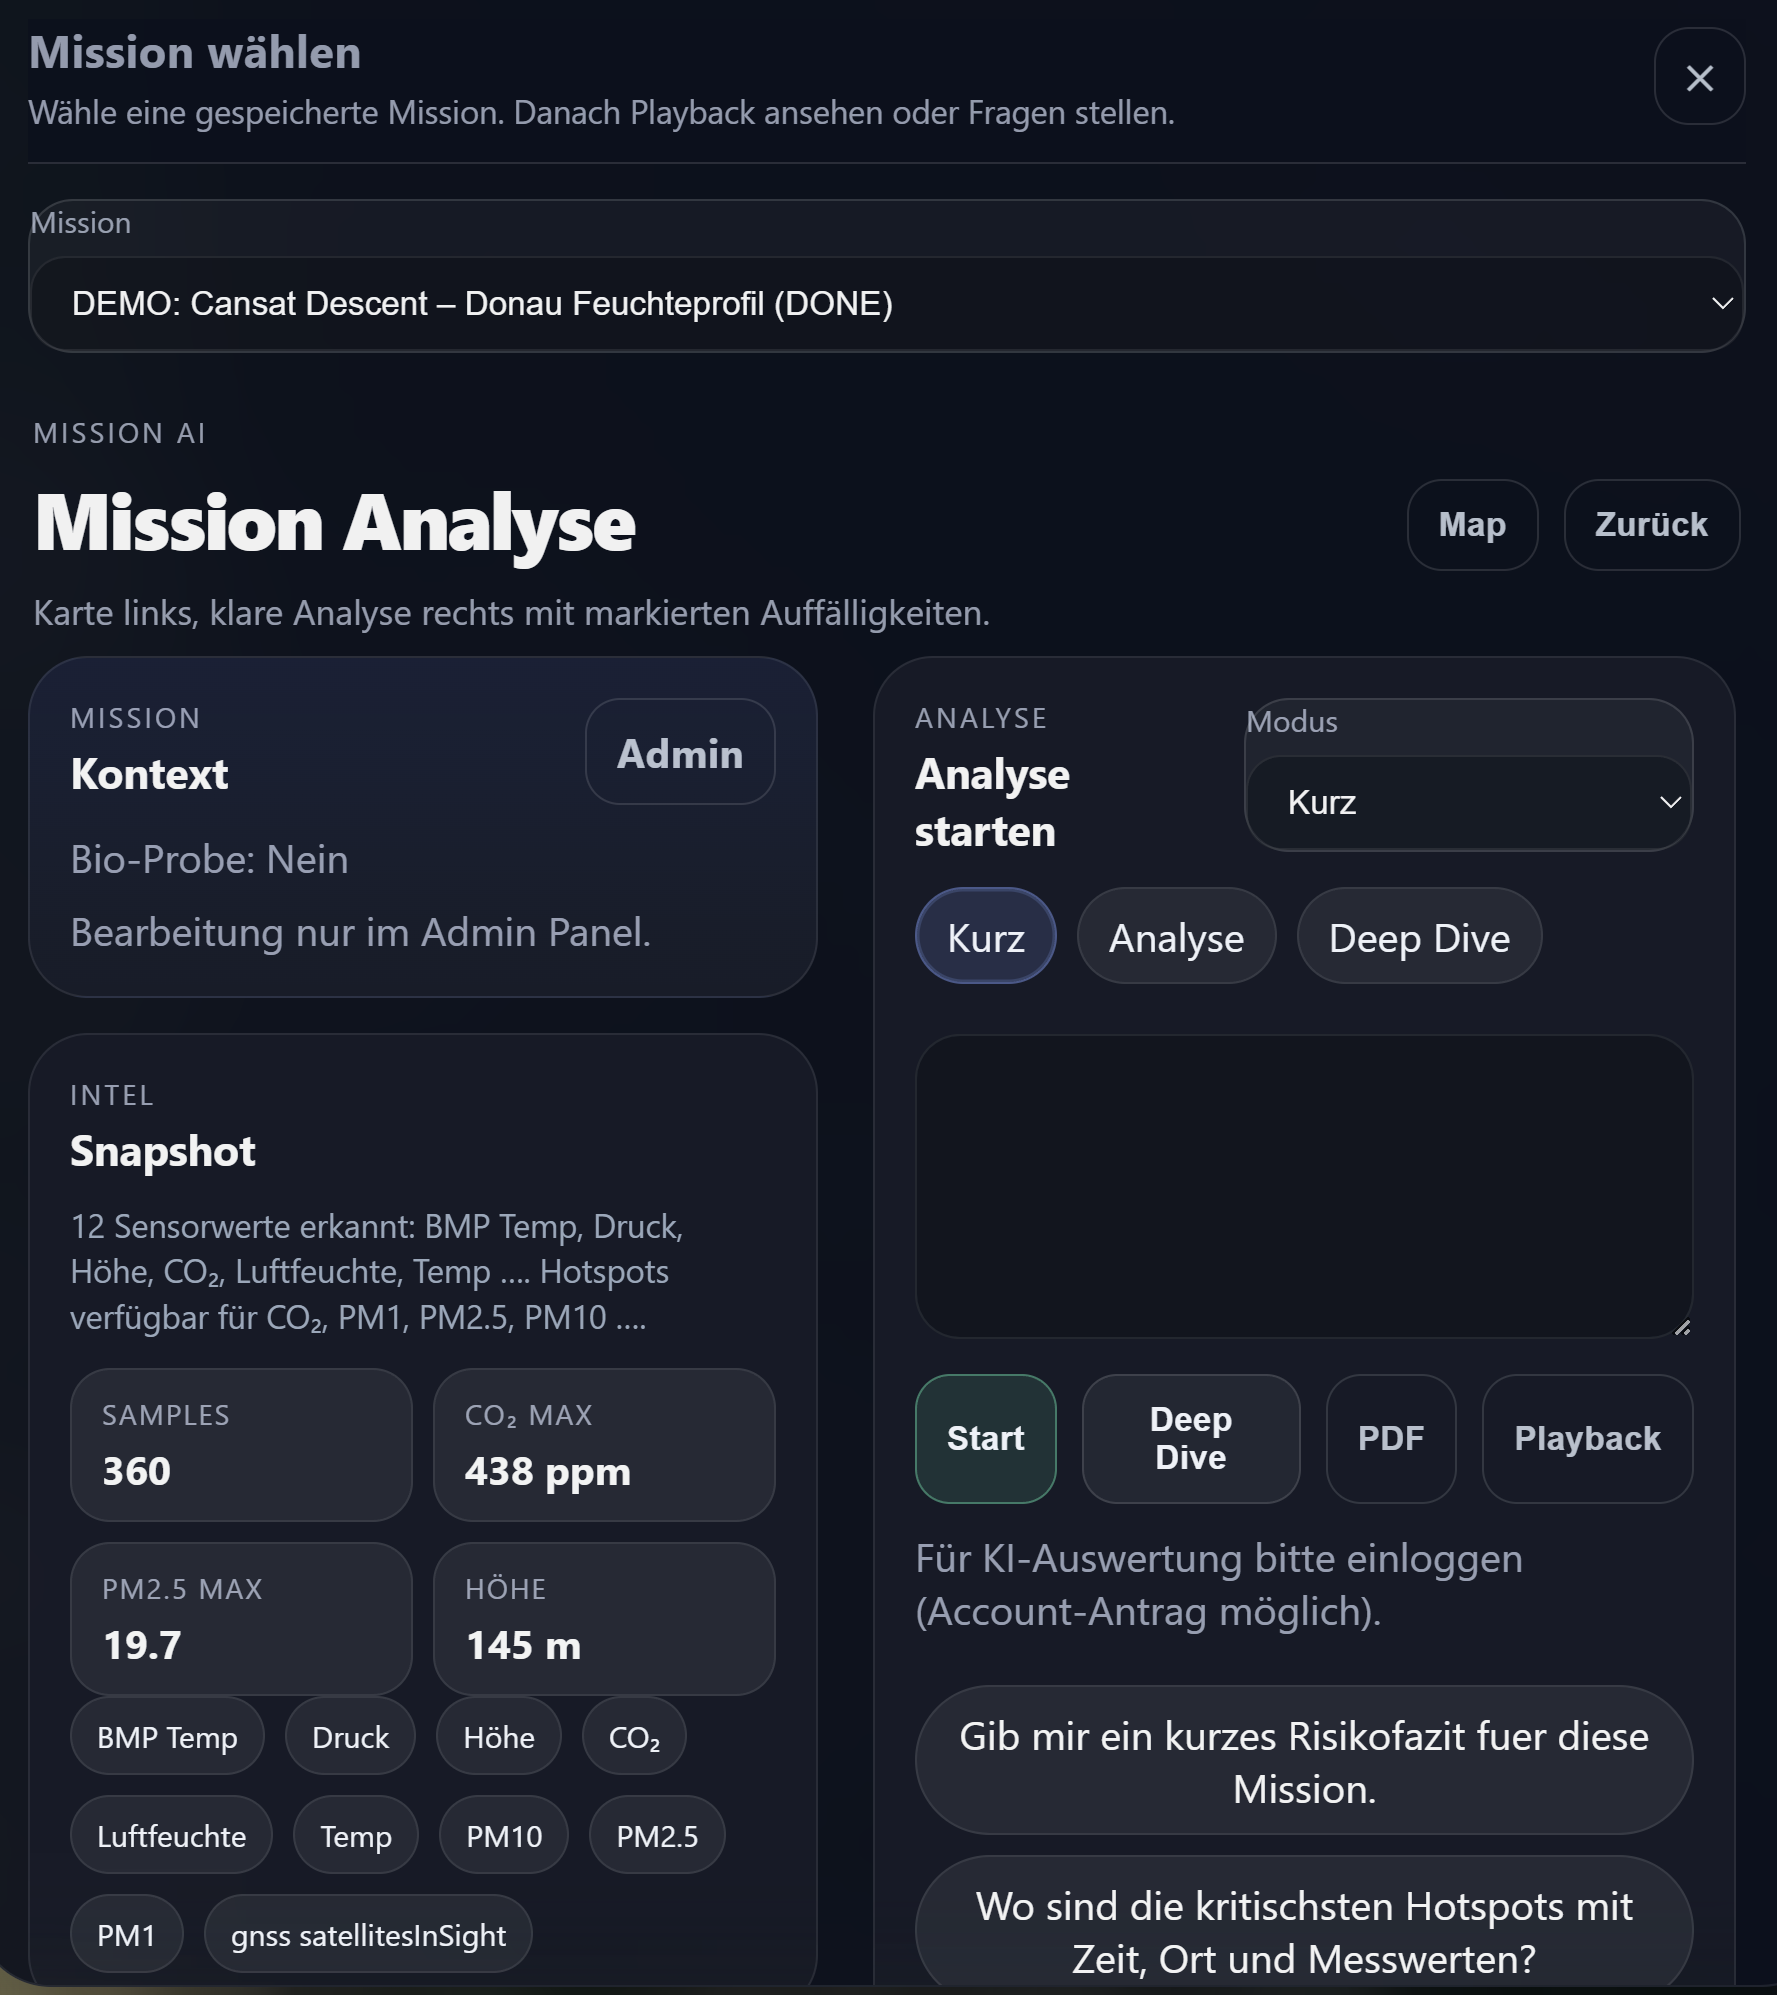Choose the Risikofazit suggestion prompt
Screen dimensions: 1777x1995
pyautogui.click(x=1304, y=1761)
